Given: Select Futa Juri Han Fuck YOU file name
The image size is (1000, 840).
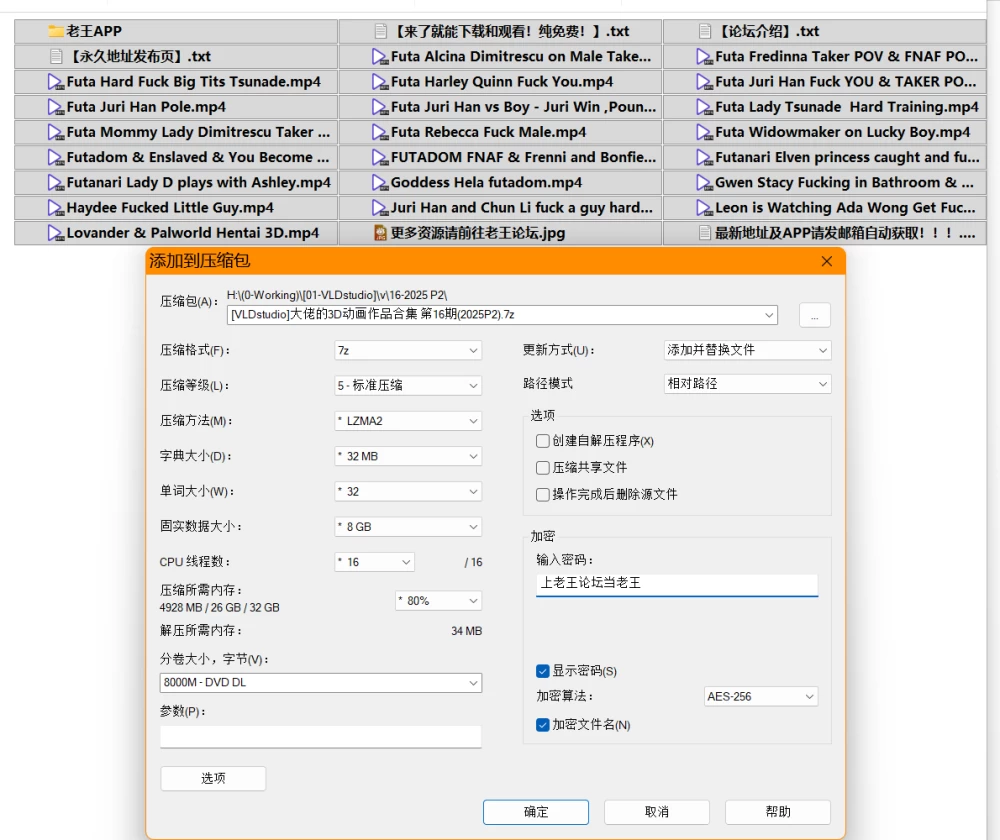Looking at the screenshot, I should (x=846, y=82).
